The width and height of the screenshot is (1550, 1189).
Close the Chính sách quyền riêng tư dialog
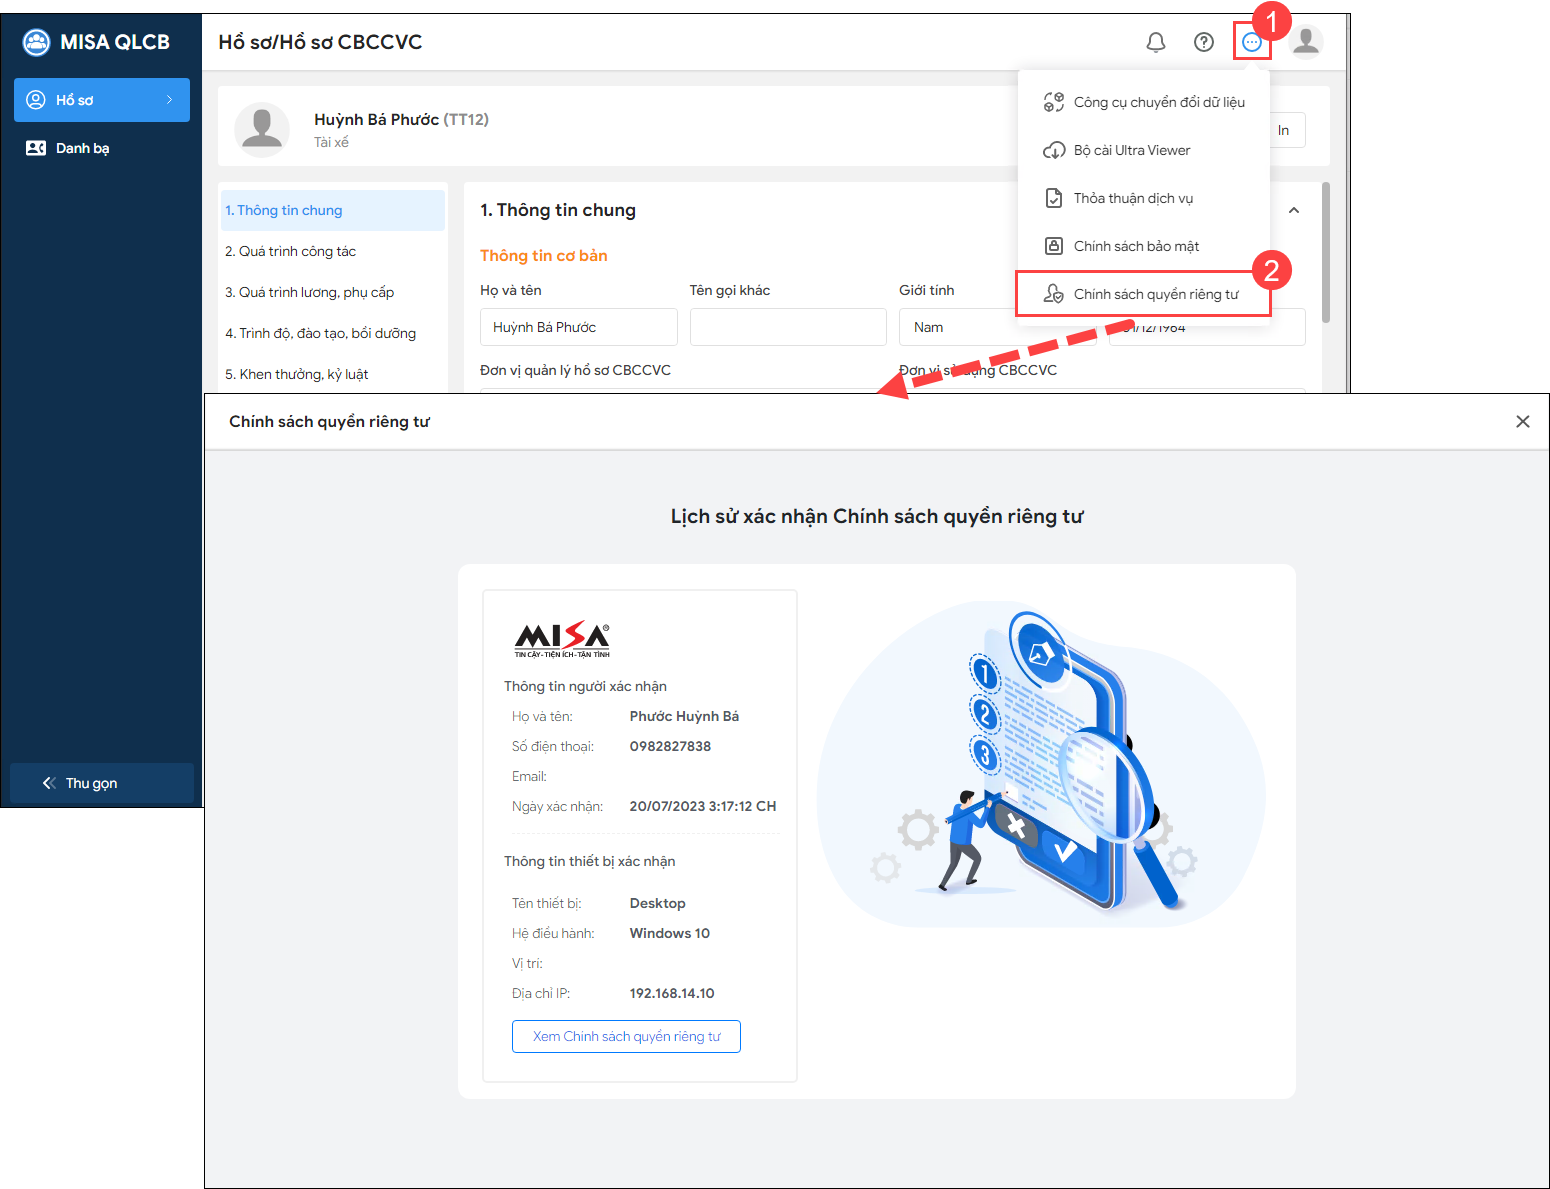tap(1522, 422)
